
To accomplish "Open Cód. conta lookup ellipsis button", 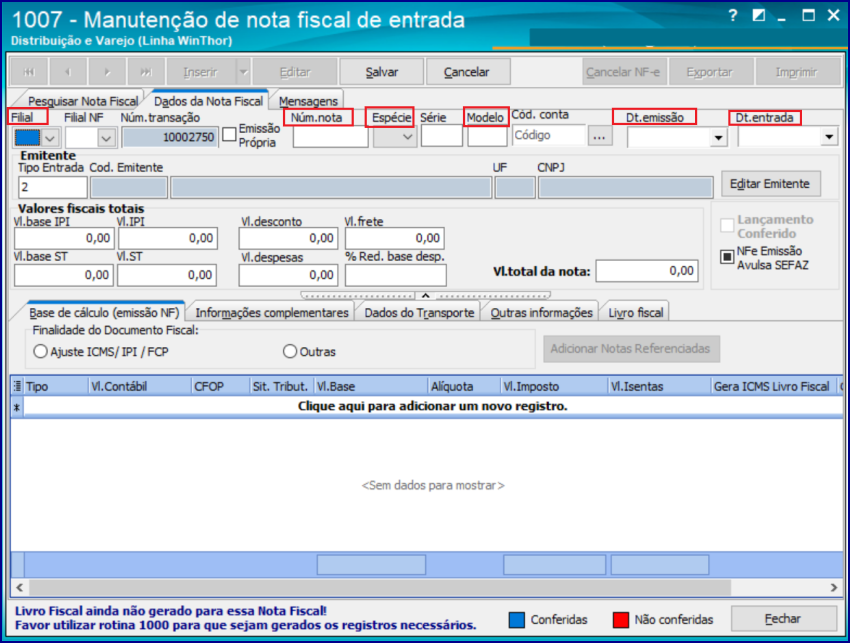I will (x=599, y=136).
